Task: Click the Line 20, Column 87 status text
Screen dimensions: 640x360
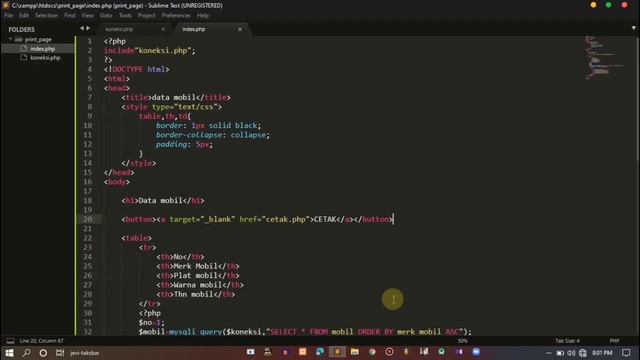Action: 41,341
